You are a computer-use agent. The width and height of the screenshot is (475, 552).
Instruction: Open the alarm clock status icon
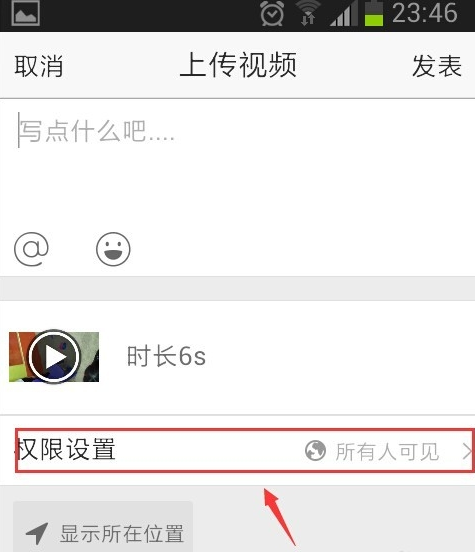(272, 14)
